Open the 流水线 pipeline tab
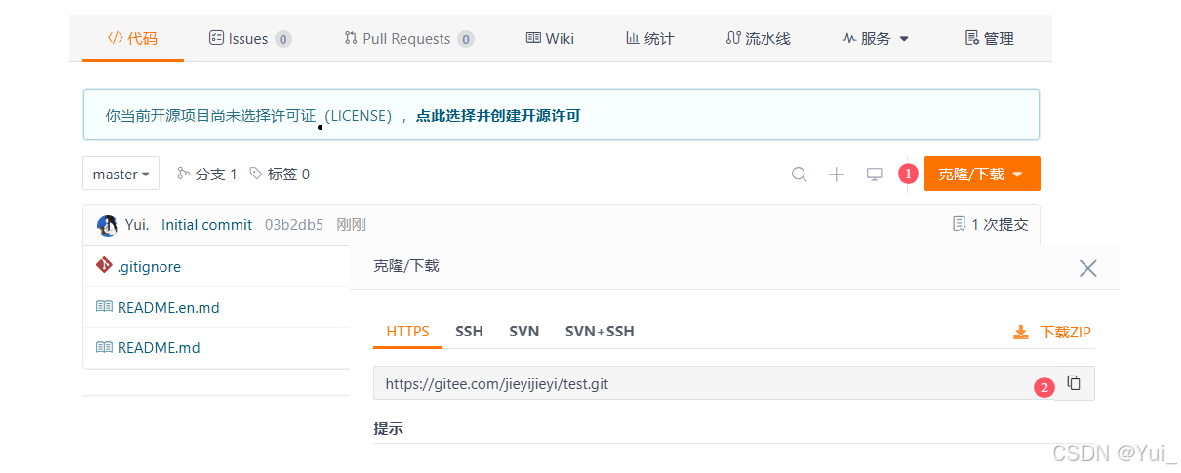1181x473 pixels. (758, 38)
